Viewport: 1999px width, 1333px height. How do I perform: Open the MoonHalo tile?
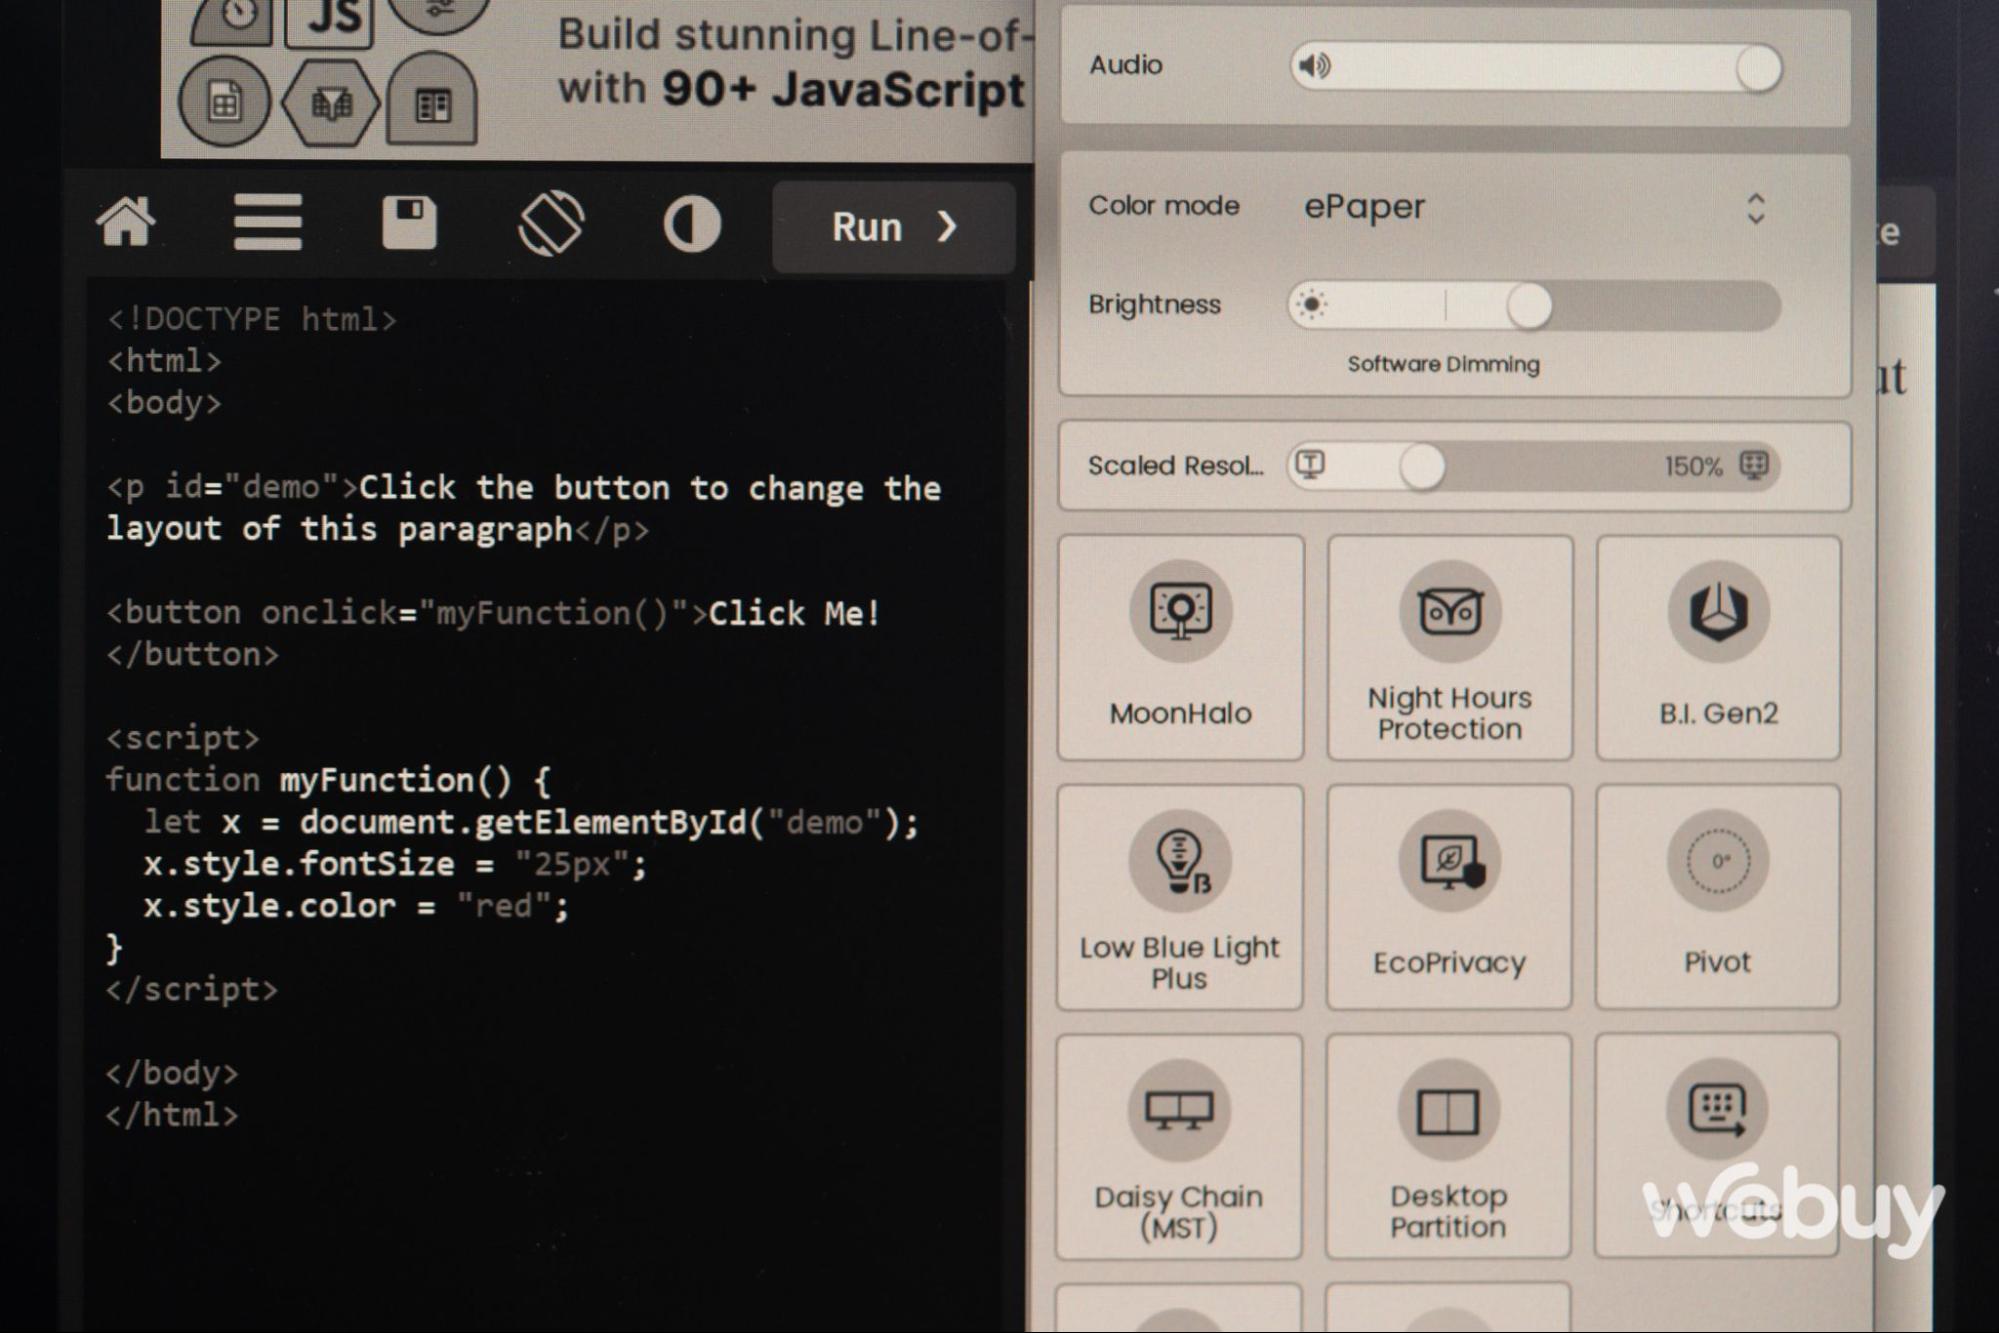pyautogui.click(x=1180, y=648)
